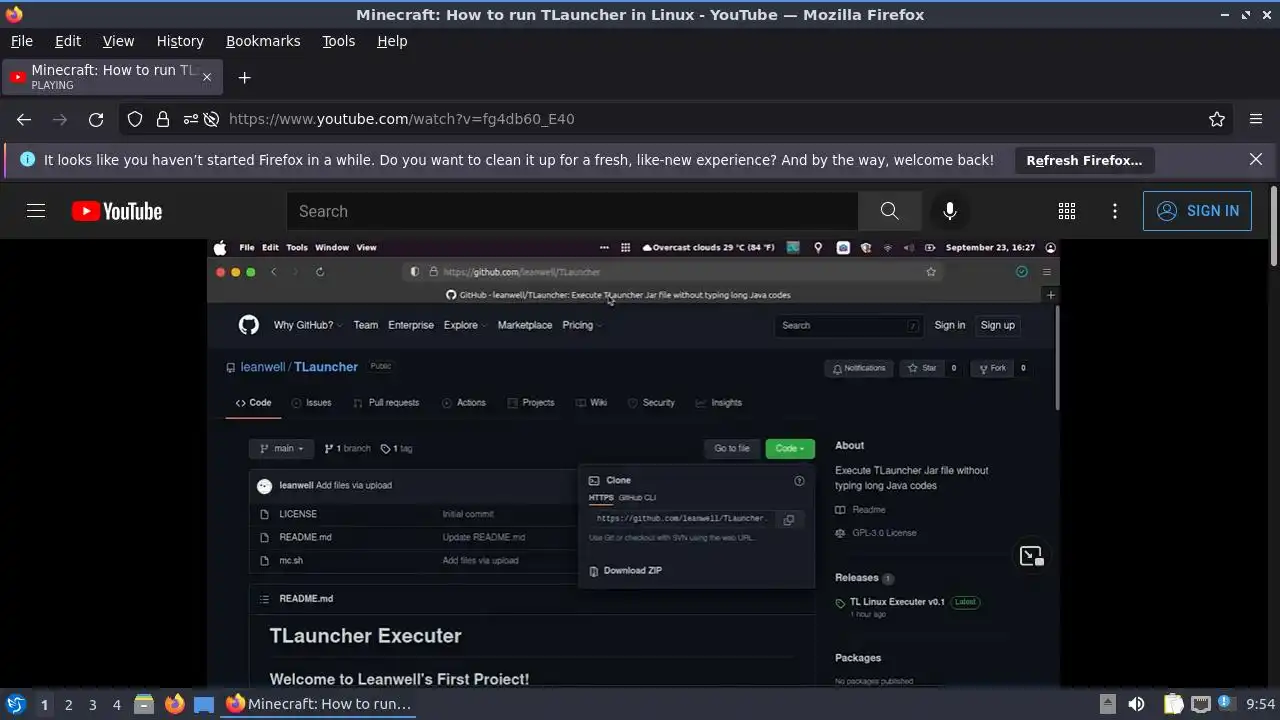Image resolution: width=1280 pixels, height=720 pixels.
Task: Click the forward navigation arrow
Action: point(60,119)
